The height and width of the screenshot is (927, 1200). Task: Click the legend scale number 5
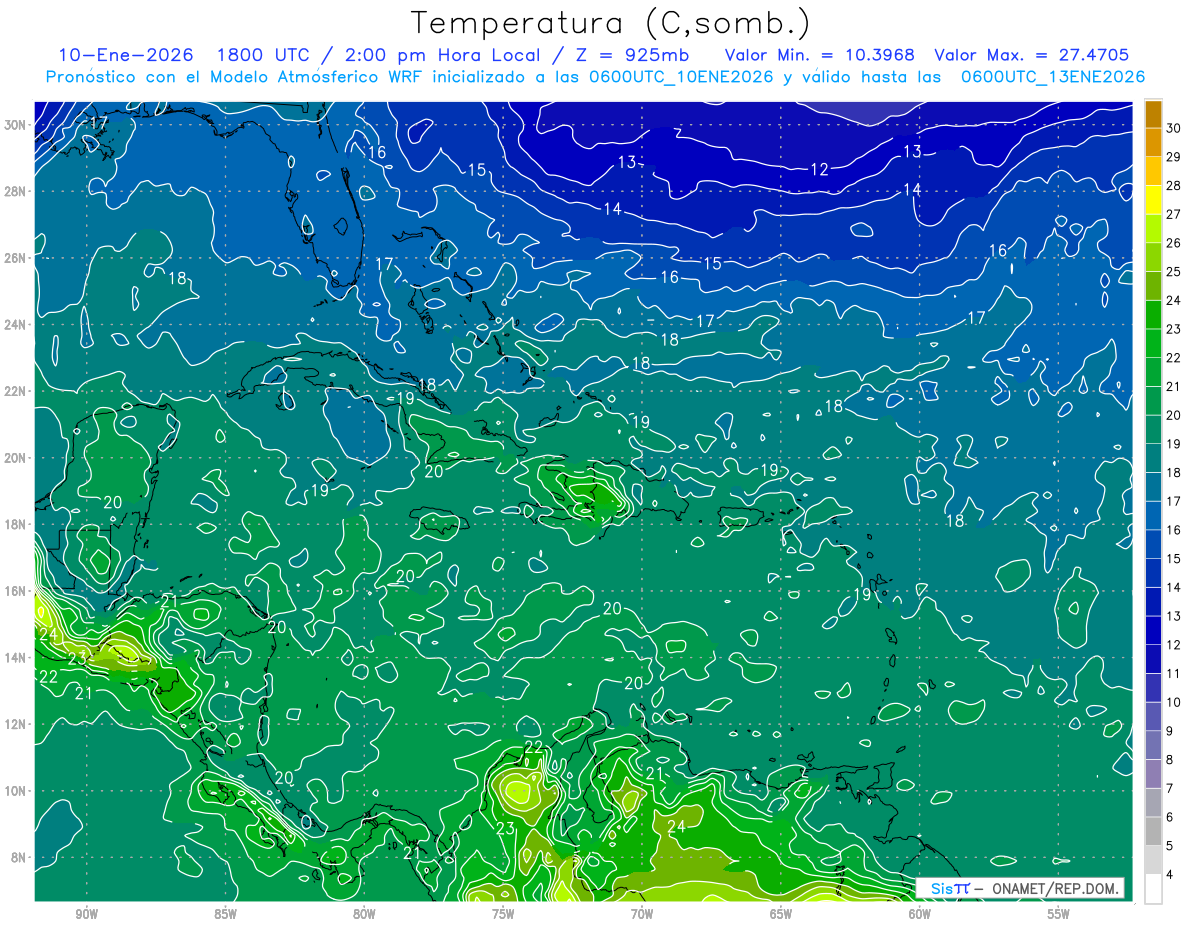1171,846
